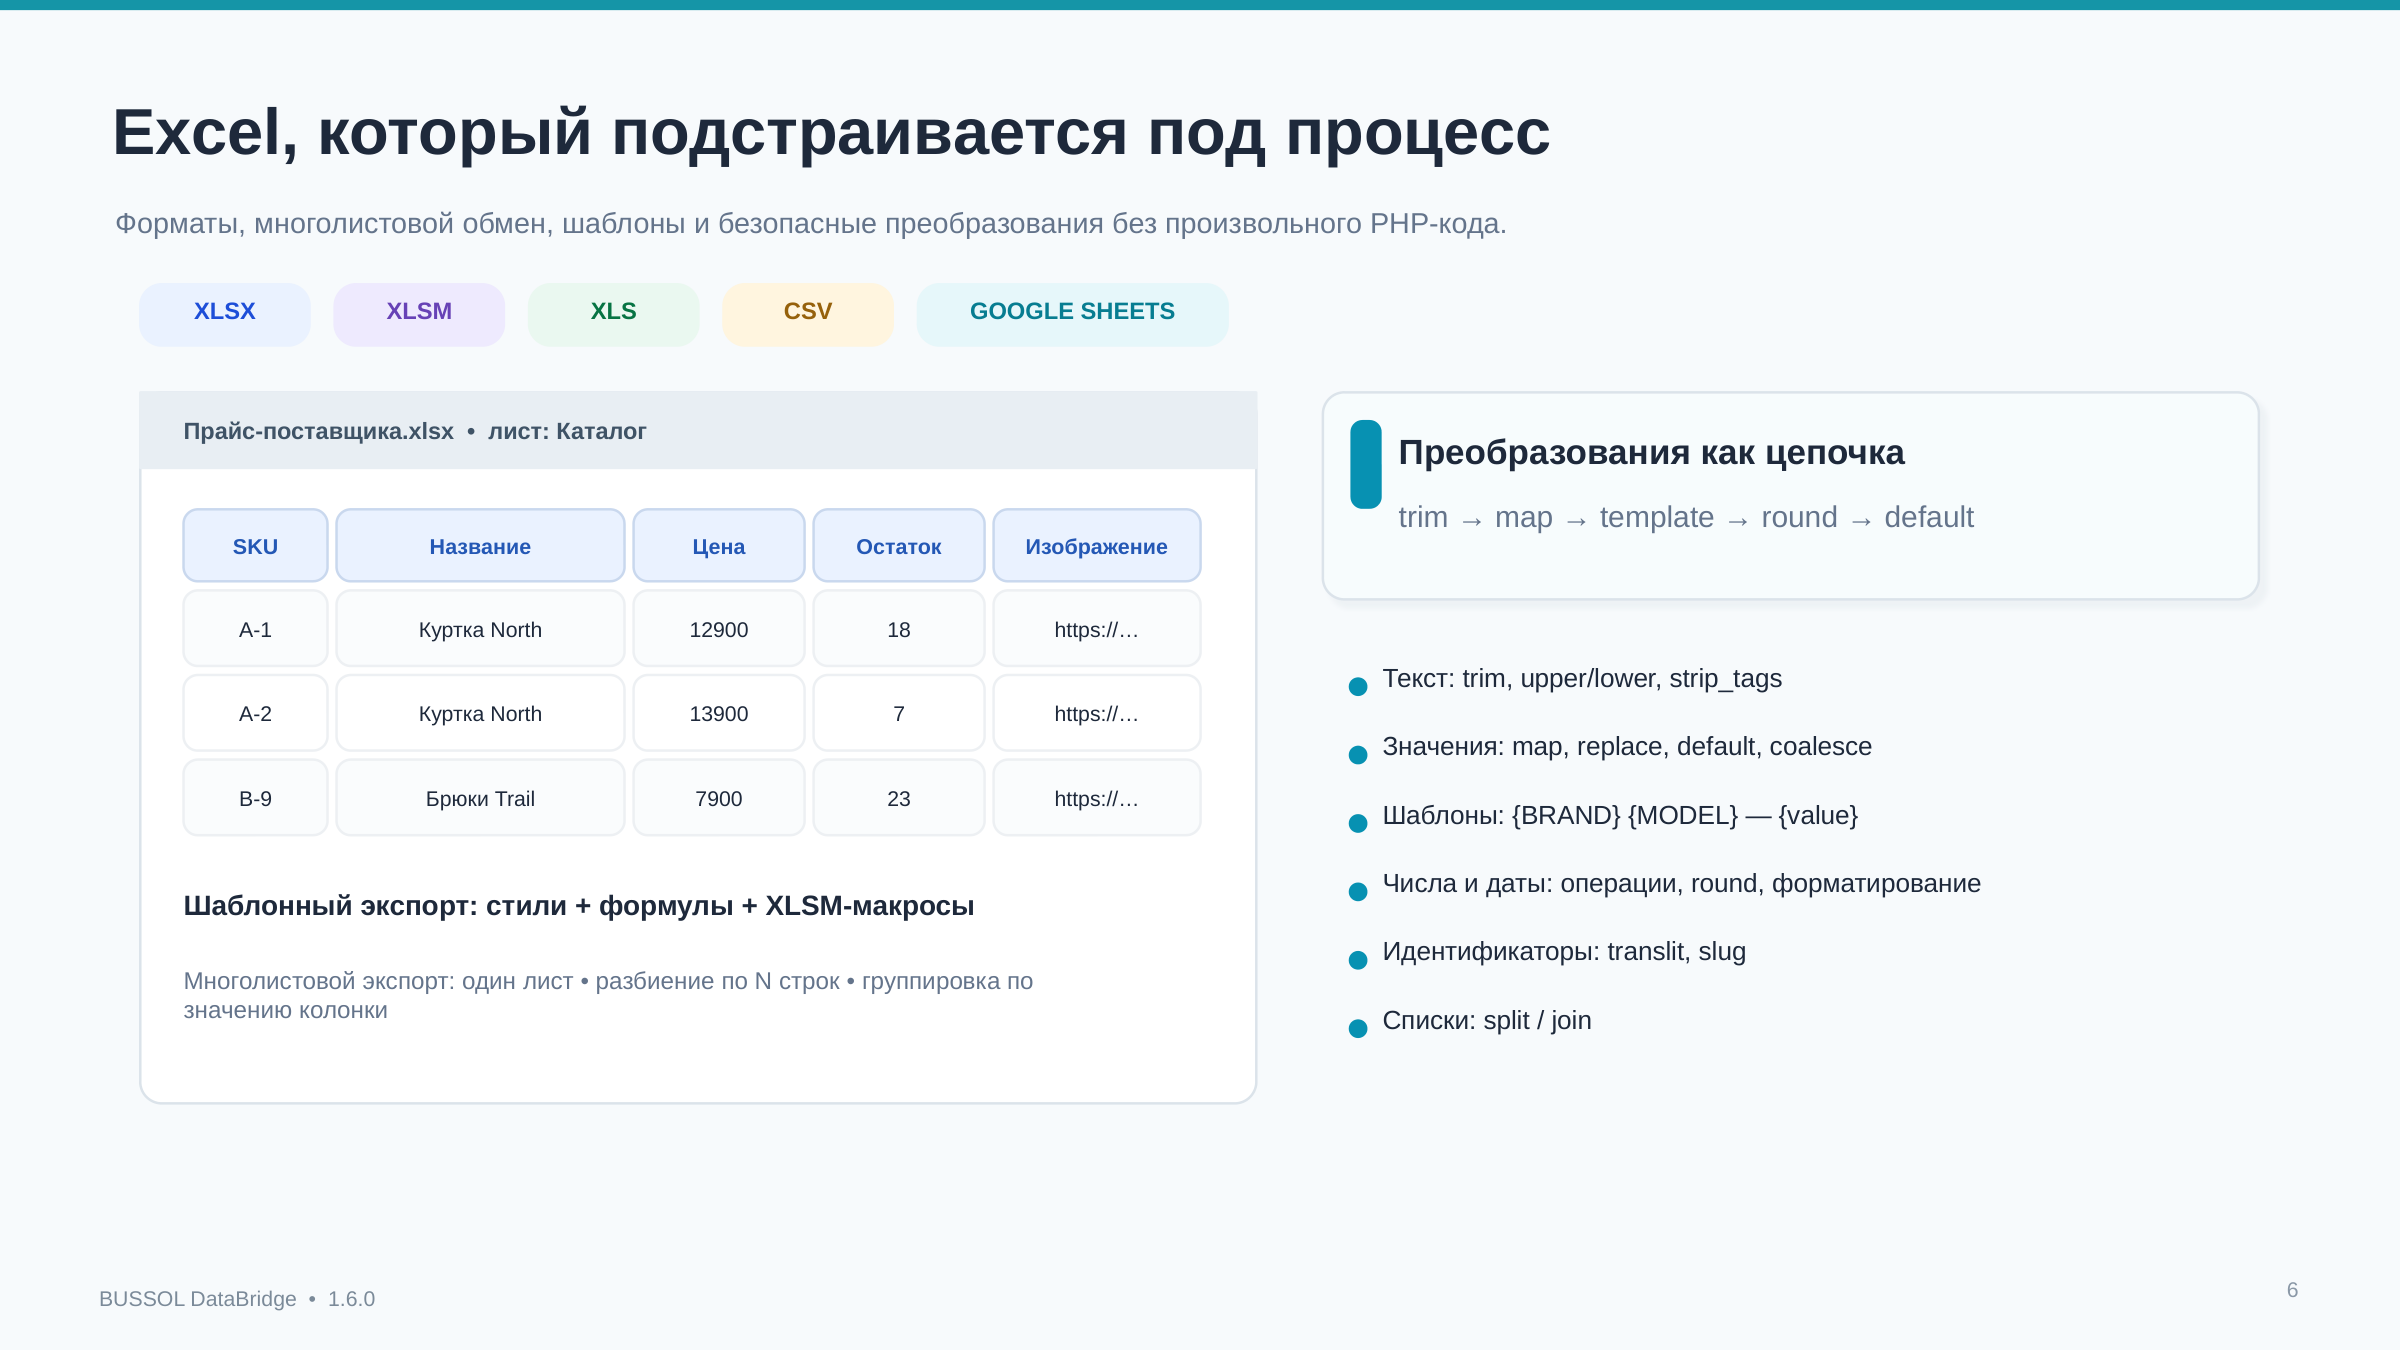Viewport: 2401px width, 1350px height.
Task: Click the Брюки Trail name cell
Action: coord(480,798)
